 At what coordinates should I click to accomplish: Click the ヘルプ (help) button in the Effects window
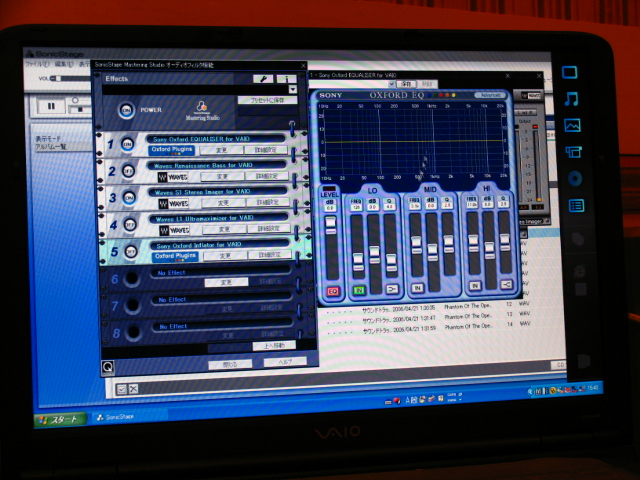[x=285, y=362]
